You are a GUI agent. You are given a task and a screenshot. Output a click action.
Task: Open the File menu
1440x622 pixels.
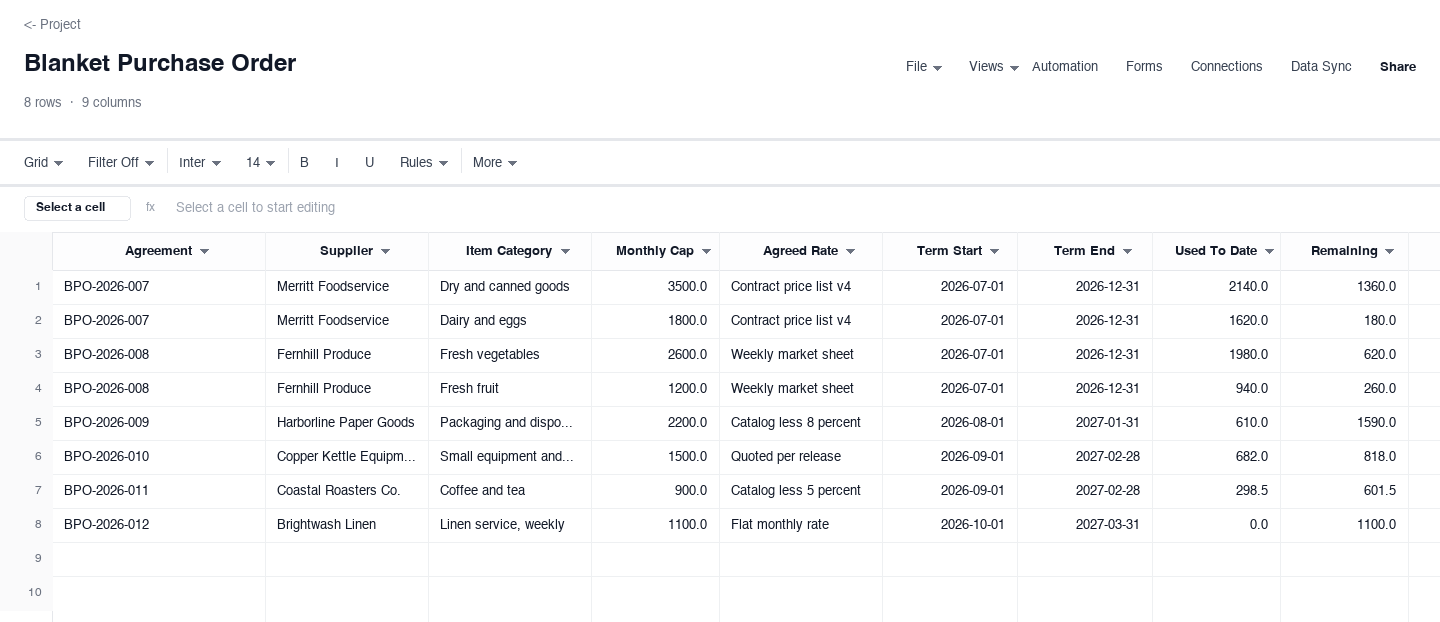pos(924,67)
